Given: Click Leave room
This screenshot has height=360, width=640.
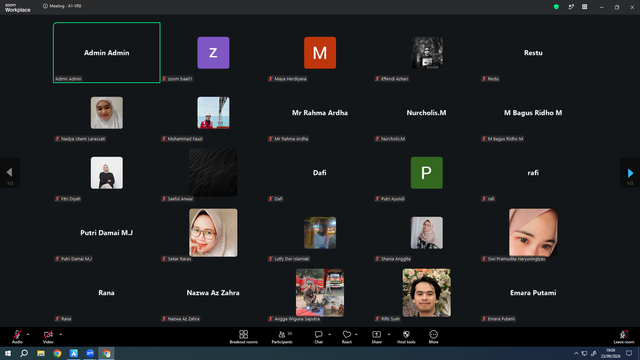Looking at the screenshot, I should [624, 337].
